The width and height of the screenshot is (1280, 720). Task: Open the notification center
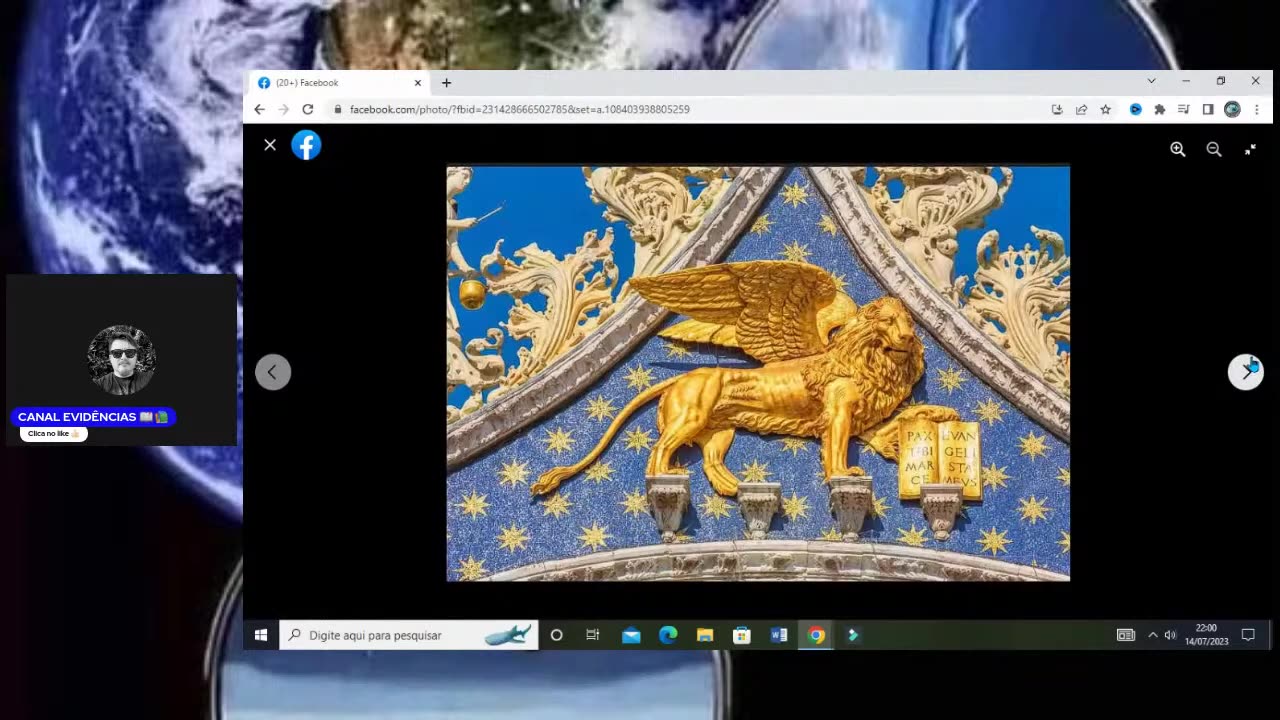pos(1248,635)
